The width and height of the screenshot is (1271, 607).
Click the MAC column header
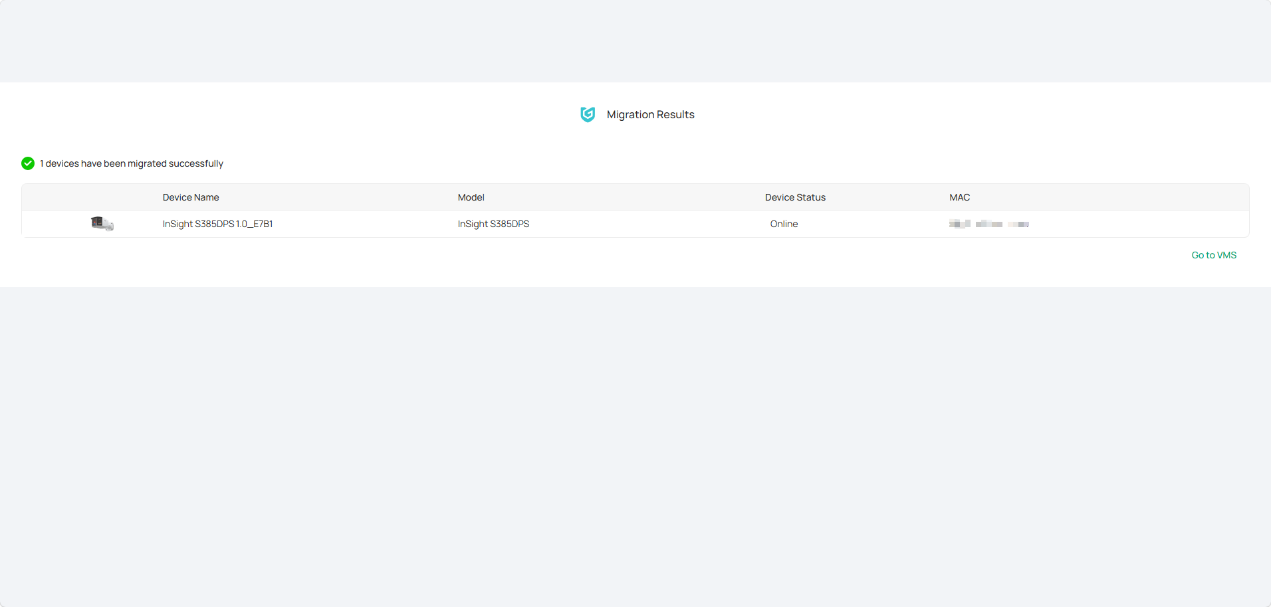coord(959,197)
